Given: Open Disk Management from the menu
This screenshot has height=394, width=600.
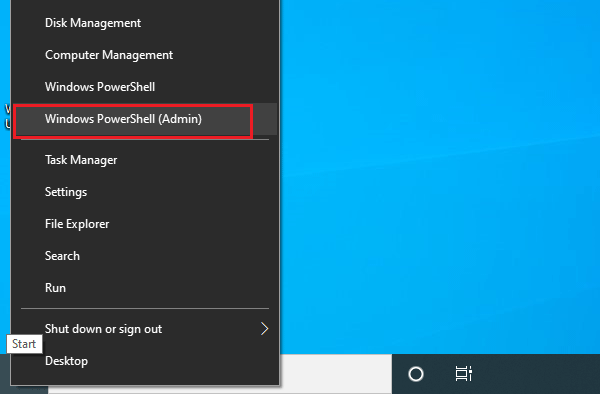Looking at the screenshot, I should [x=145, y=23].
